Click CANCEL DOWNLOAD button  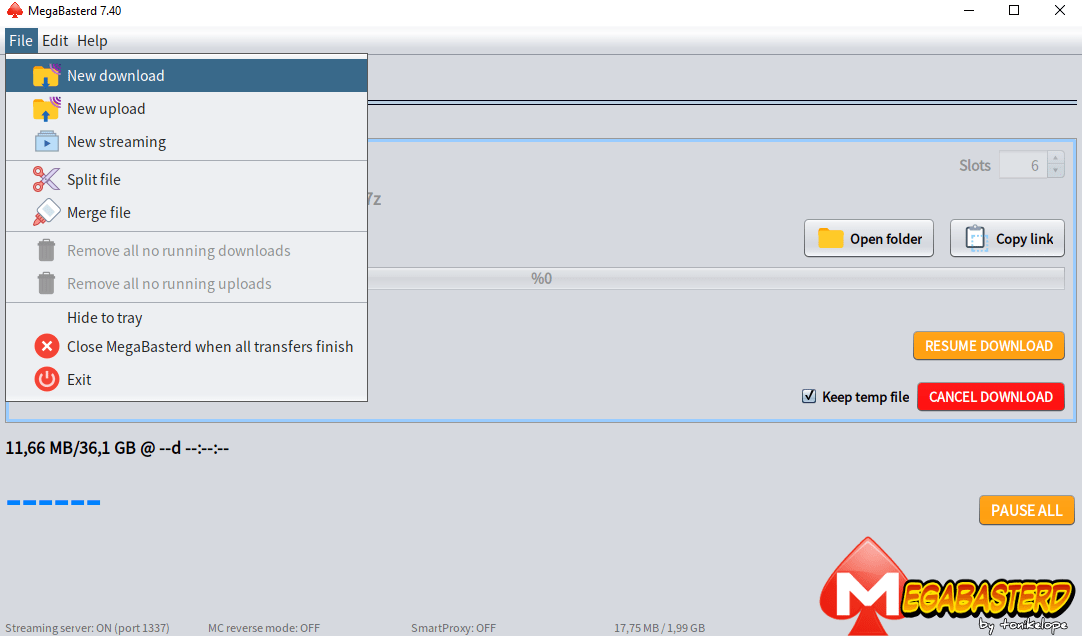[x=991, y=397]
